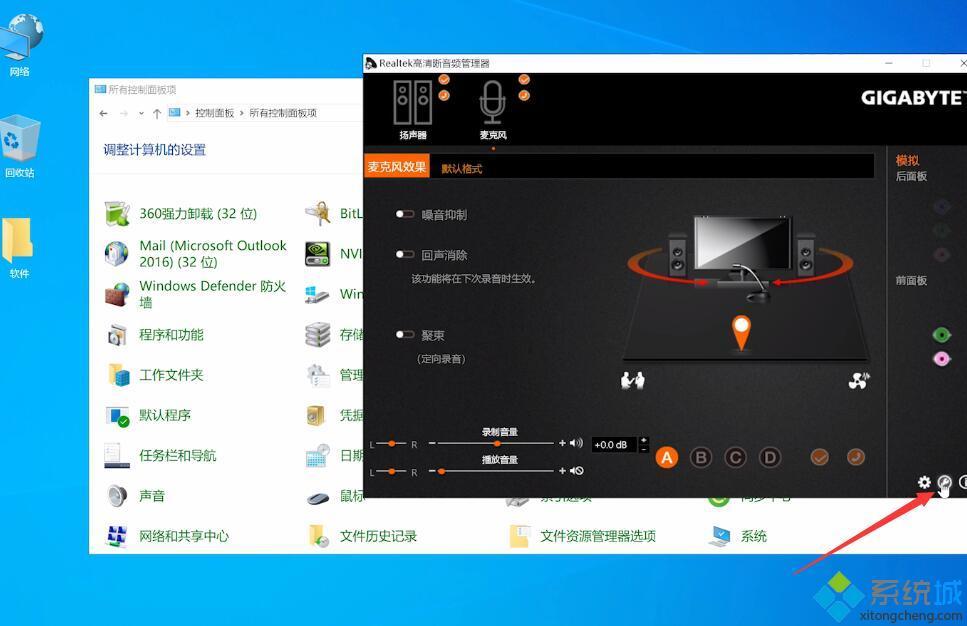This screenshot has height=626, width=967.
Task: Click the wrench tool icon near the arrow
Action: (944, 482)
